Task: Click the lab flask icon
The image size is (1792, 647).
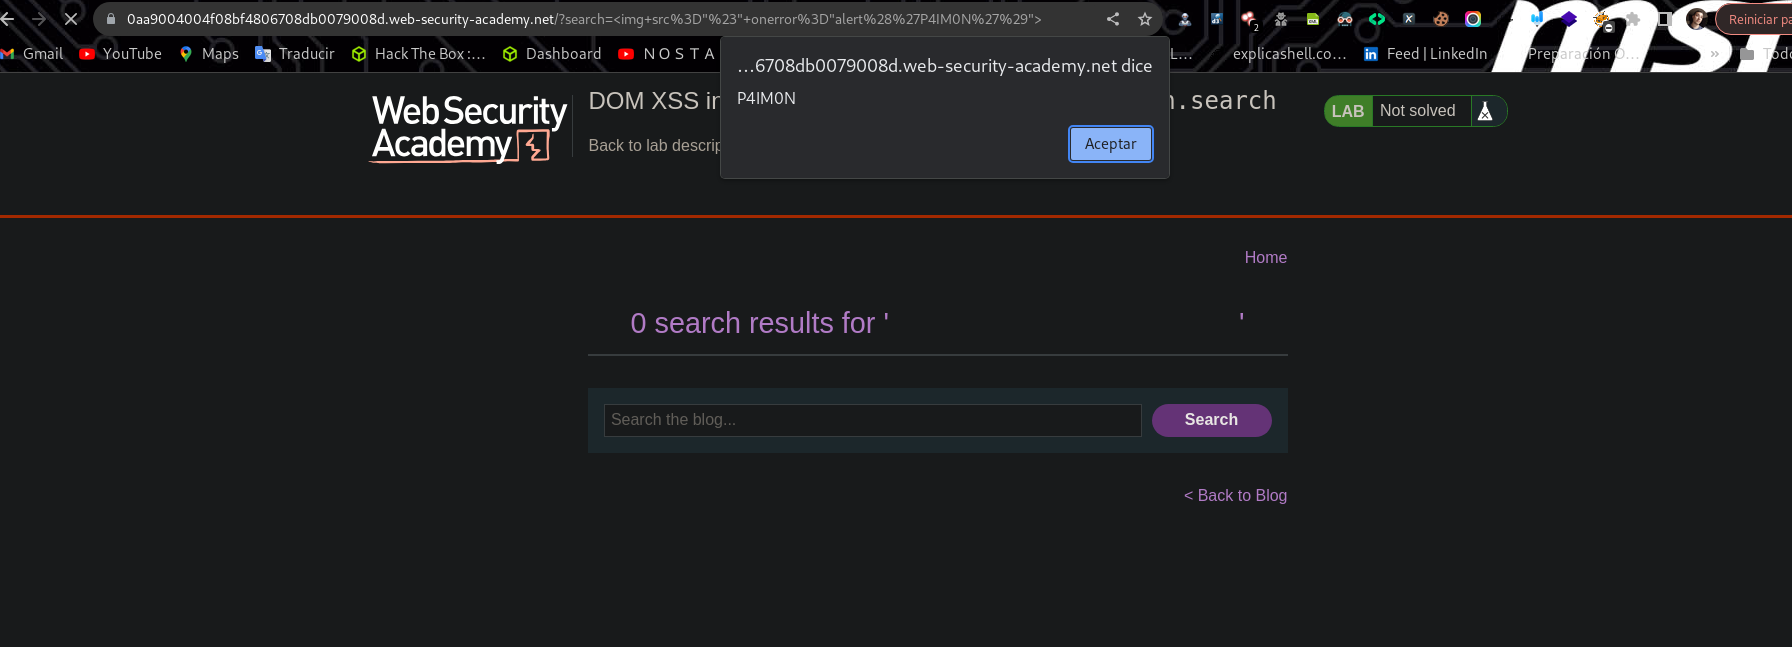Action: pyautogui.click(x=1485, y=111)
